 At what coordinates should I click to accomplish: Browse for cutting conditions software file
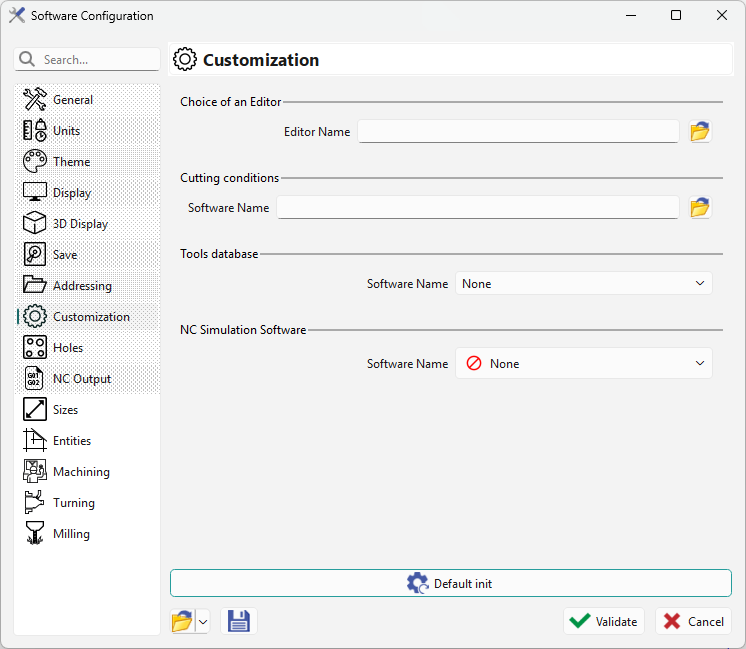(700, 207)
